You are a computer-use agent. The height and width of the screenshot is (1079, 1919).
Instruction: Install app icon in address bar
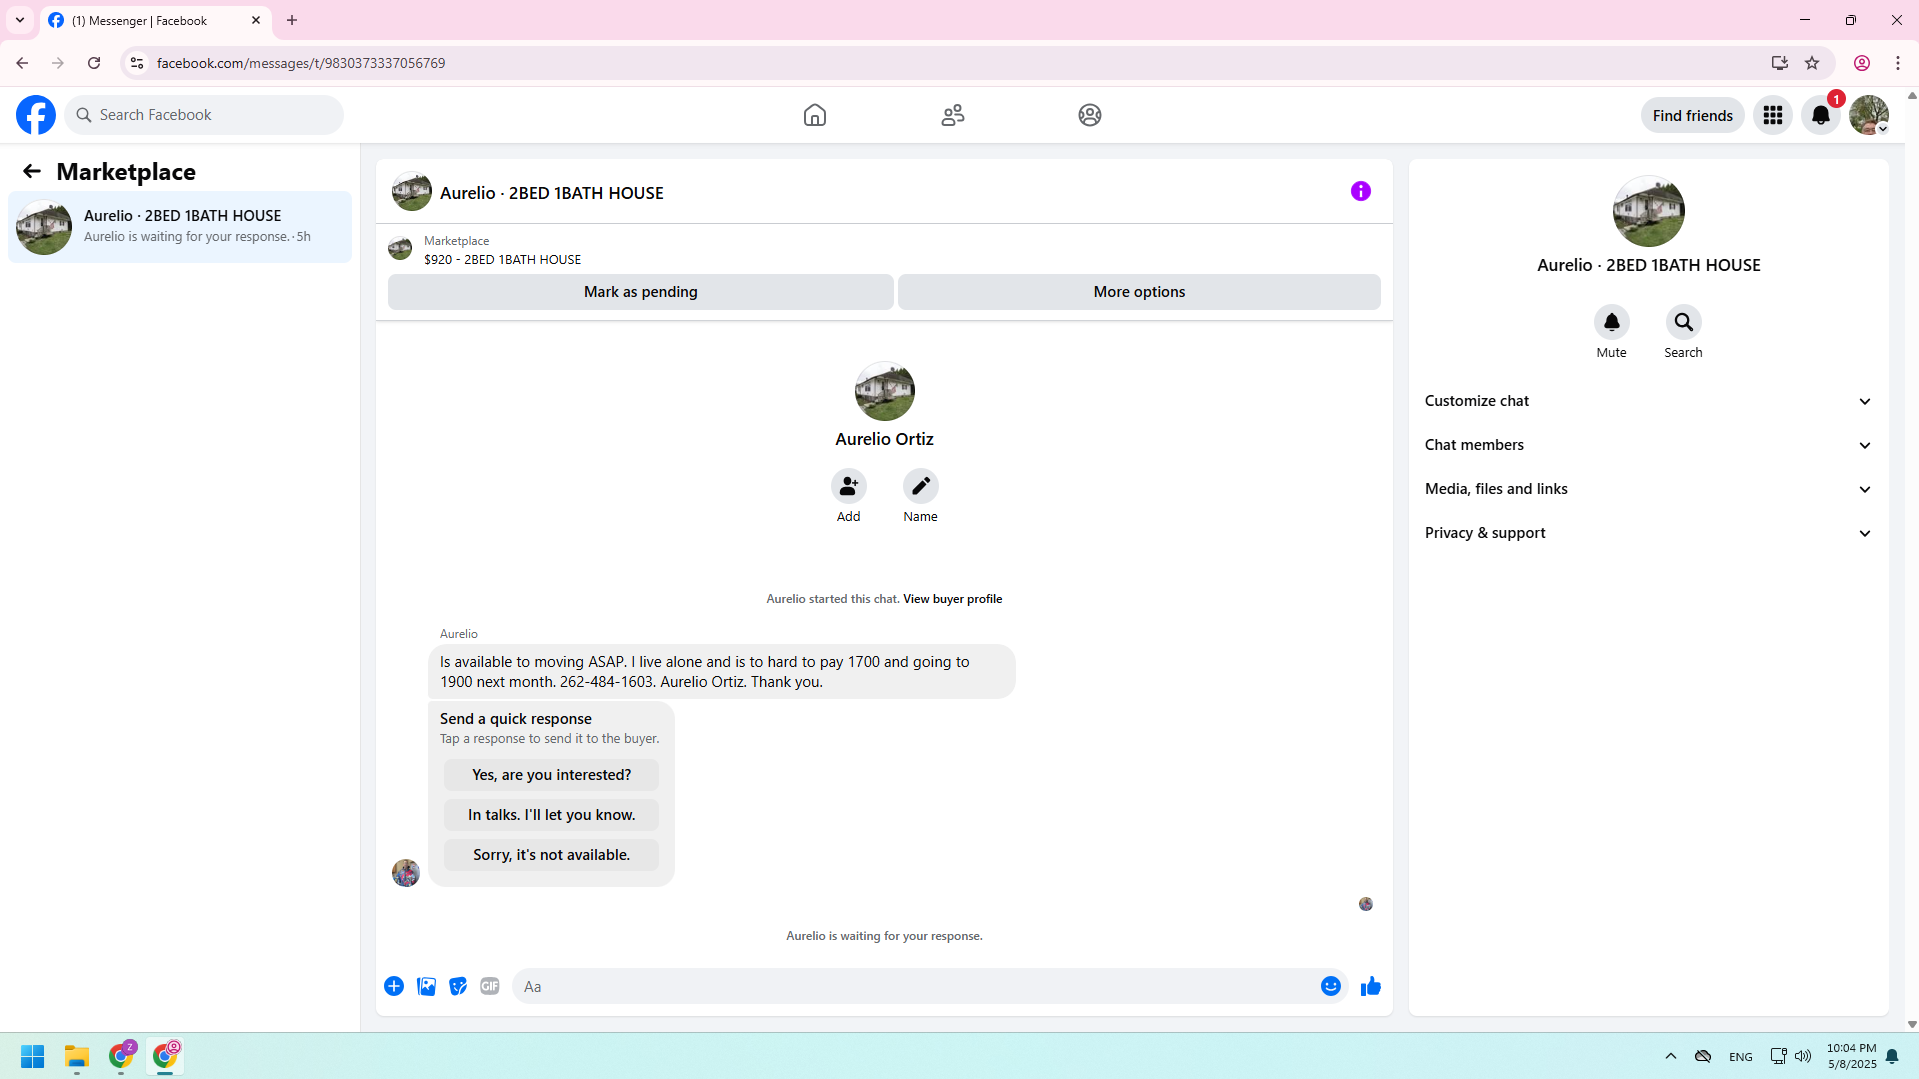1780,63
